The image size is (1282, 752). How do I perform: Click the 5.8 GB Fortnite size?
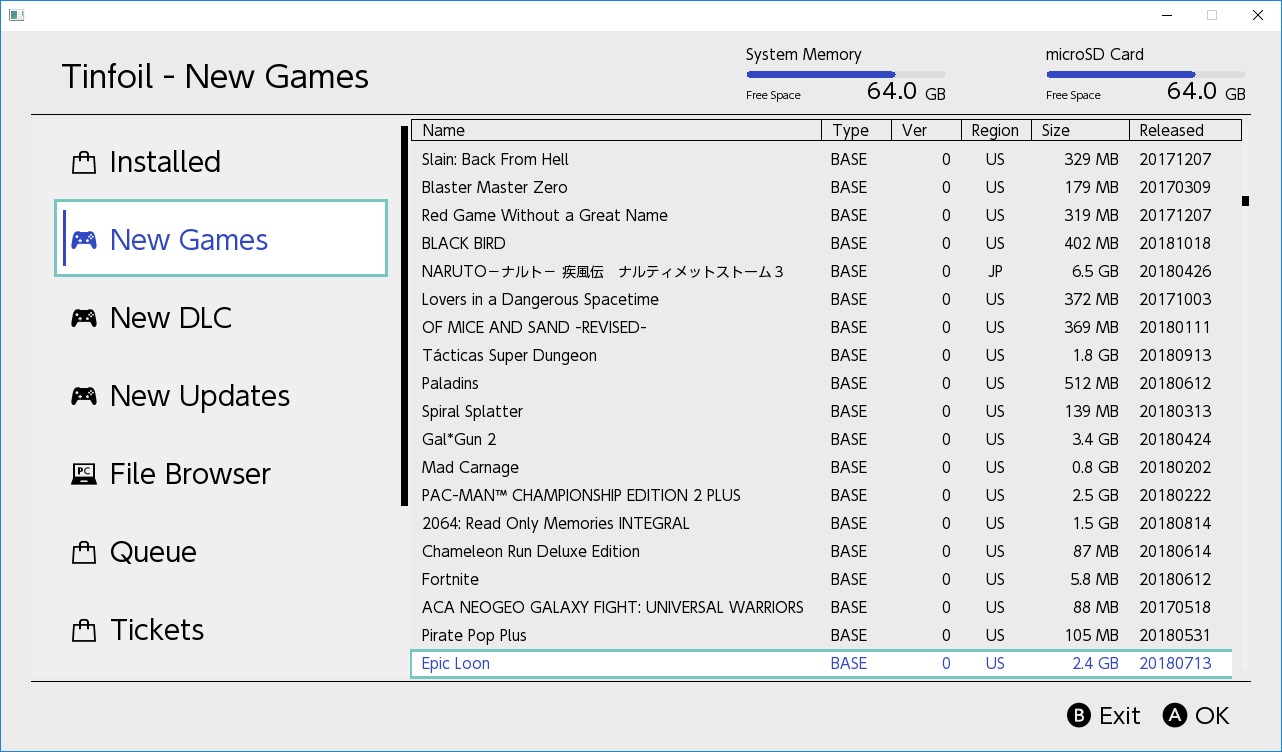1095,579
